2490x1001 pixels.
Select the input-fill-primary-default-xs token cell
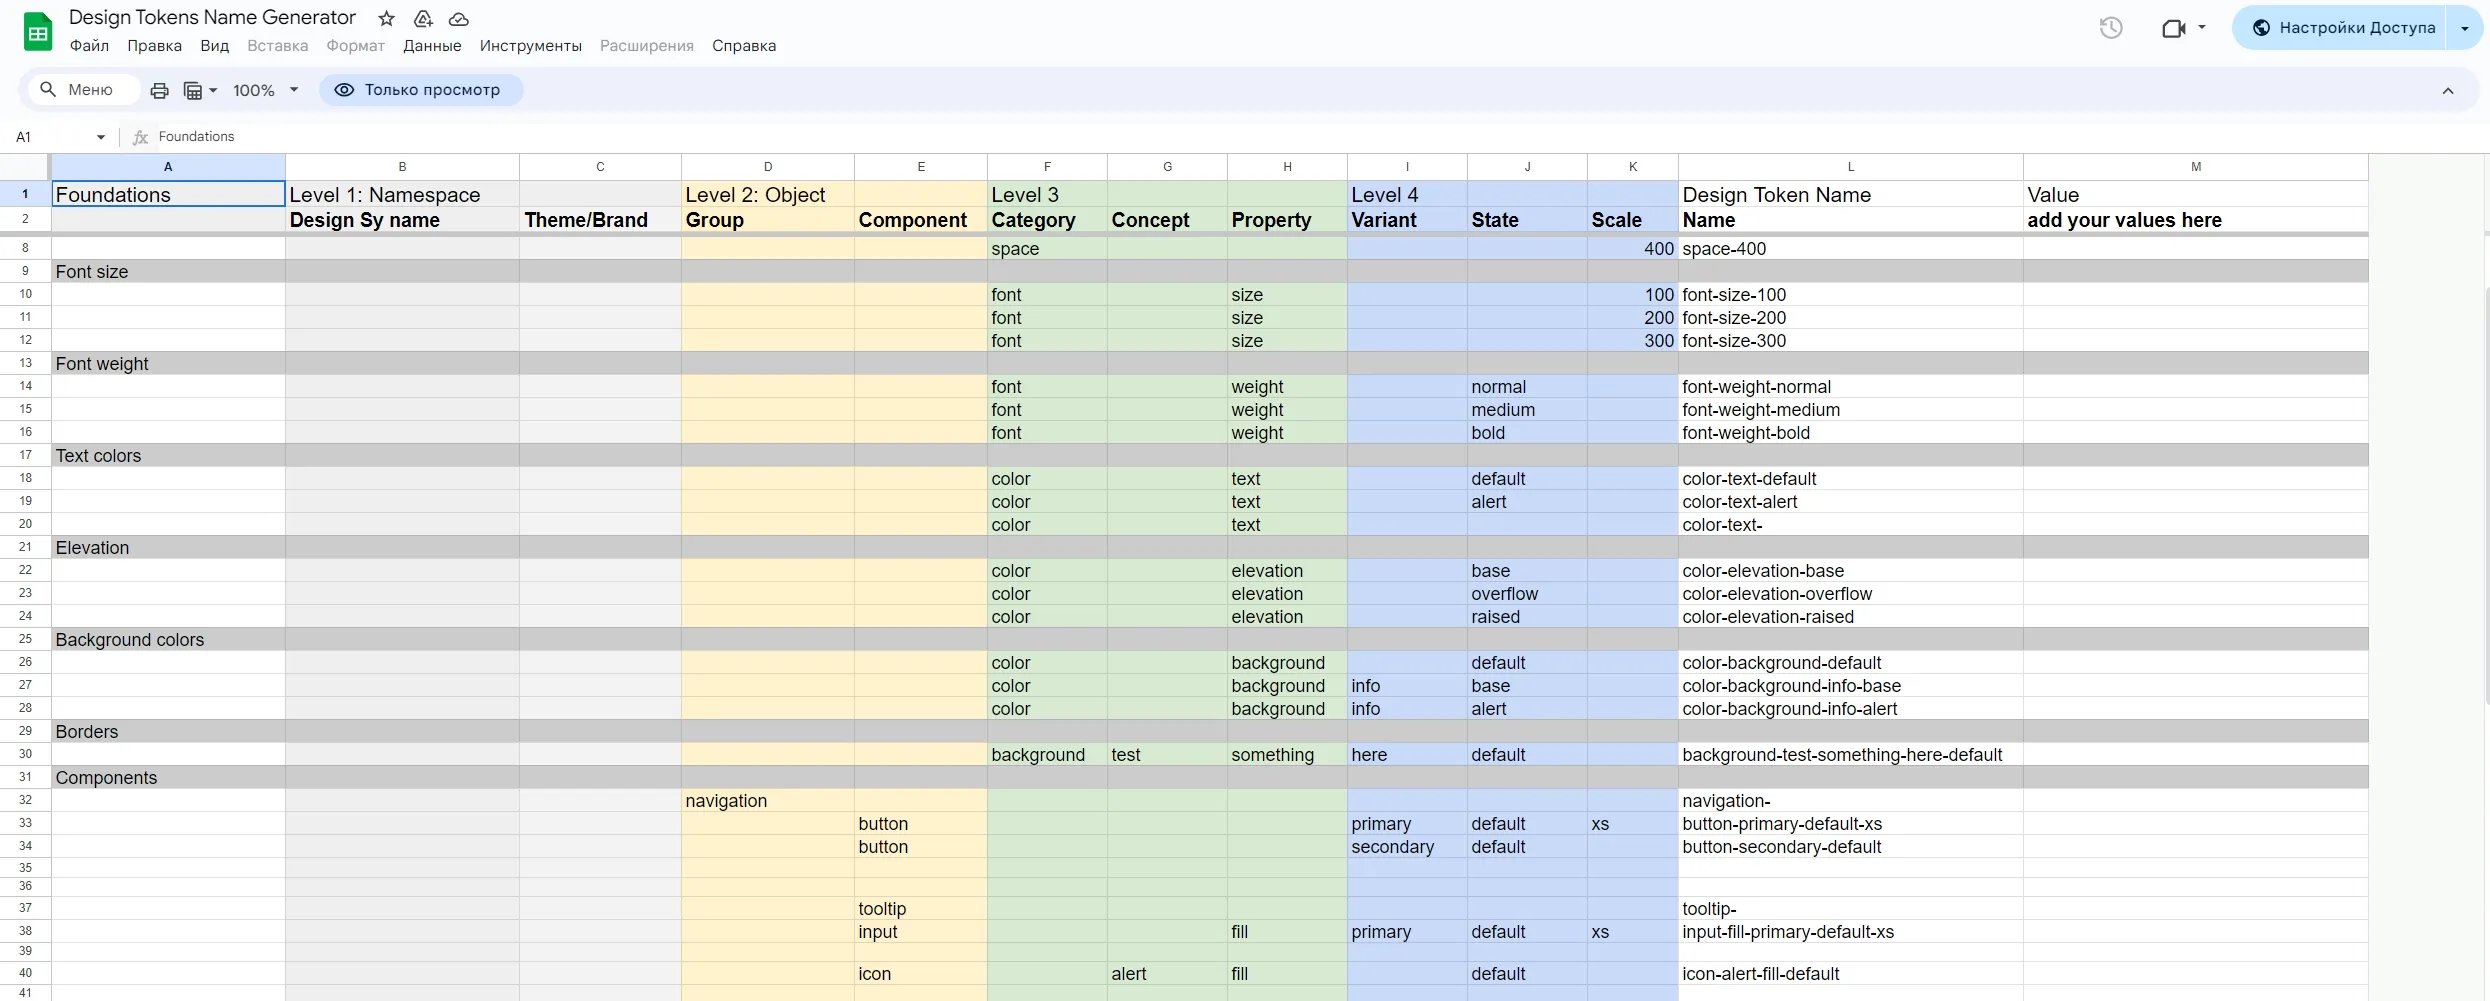1850,931
